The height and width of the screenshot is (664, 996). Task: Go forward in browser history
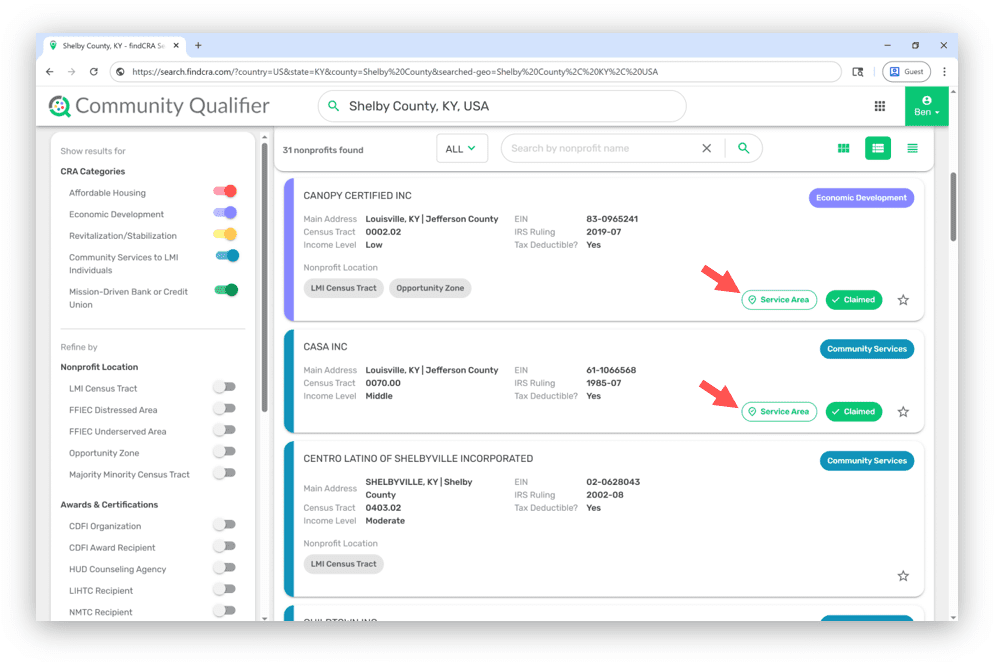[71, 72]
